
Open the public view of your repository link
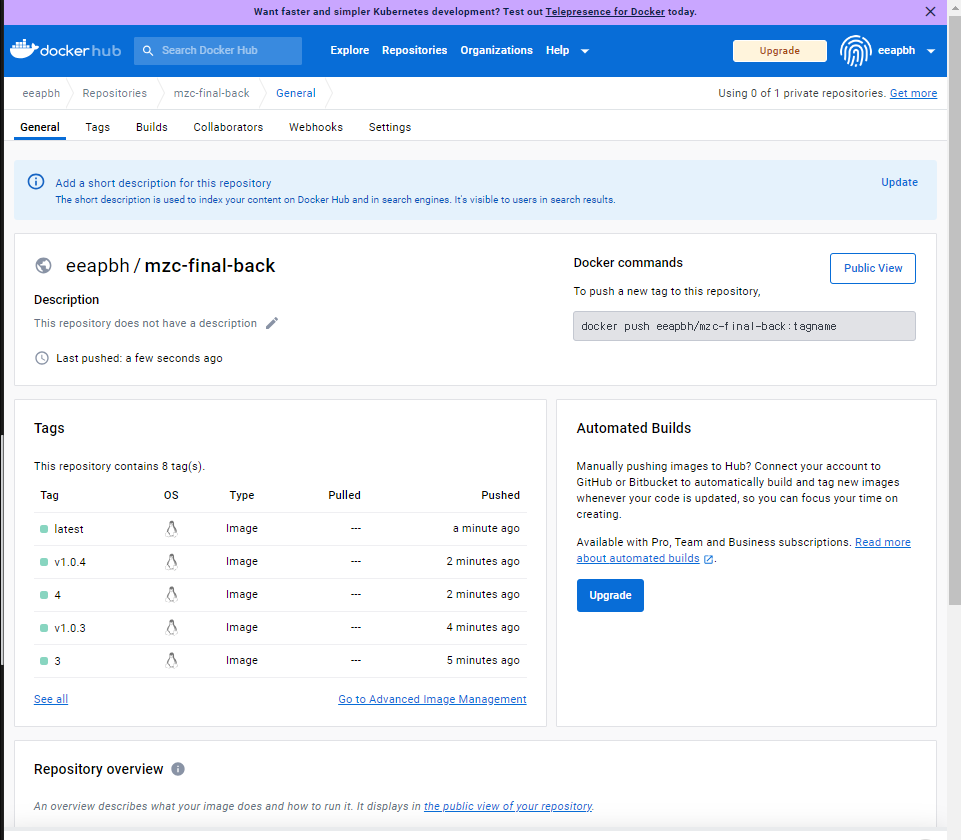point(508,806)
